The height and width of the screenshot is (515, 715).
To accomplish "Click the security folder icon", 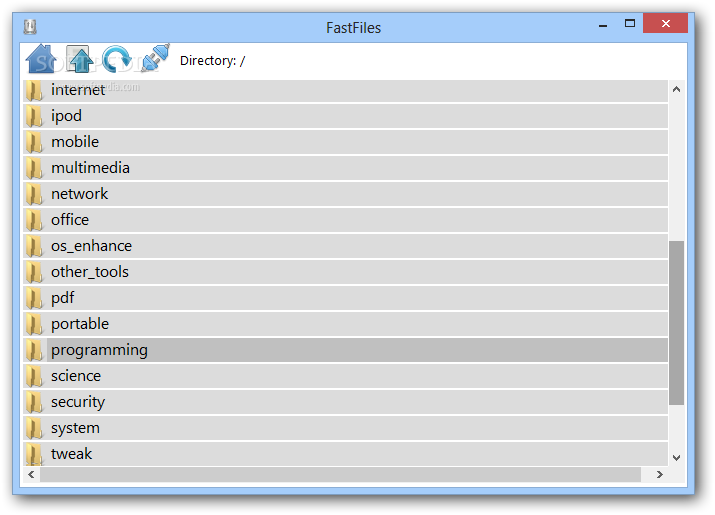I will 34,402.
